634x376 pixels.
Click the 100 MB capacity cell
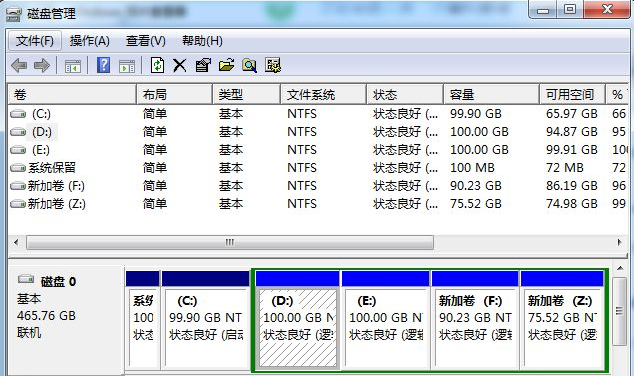472,168
